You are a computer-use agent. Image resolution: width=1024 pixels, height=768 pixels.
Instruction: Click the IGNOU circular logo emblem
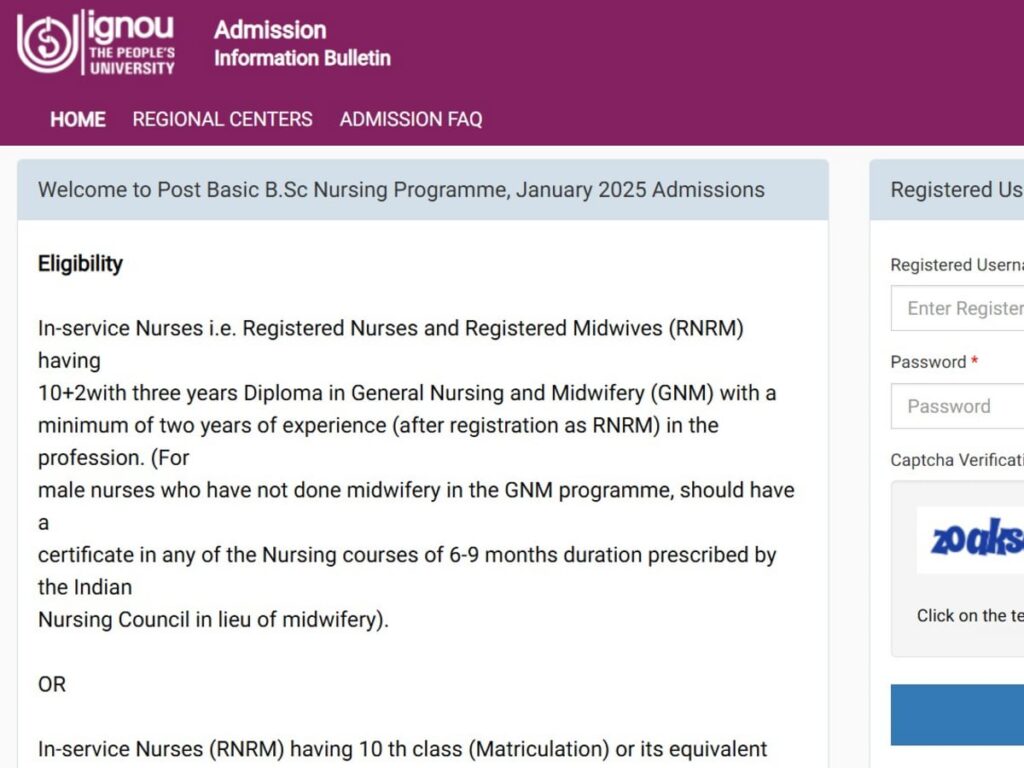coord(46,43)
